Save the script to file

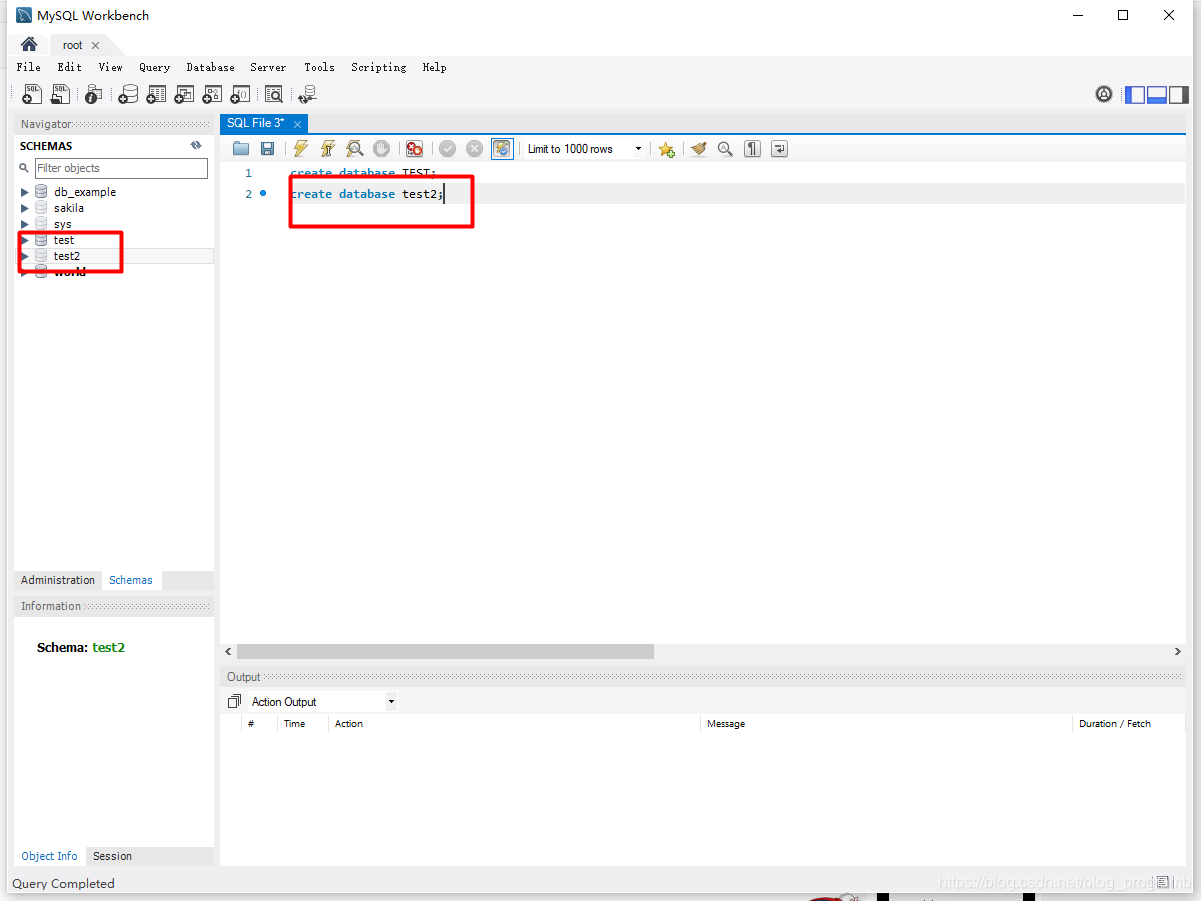pos(267,149)
